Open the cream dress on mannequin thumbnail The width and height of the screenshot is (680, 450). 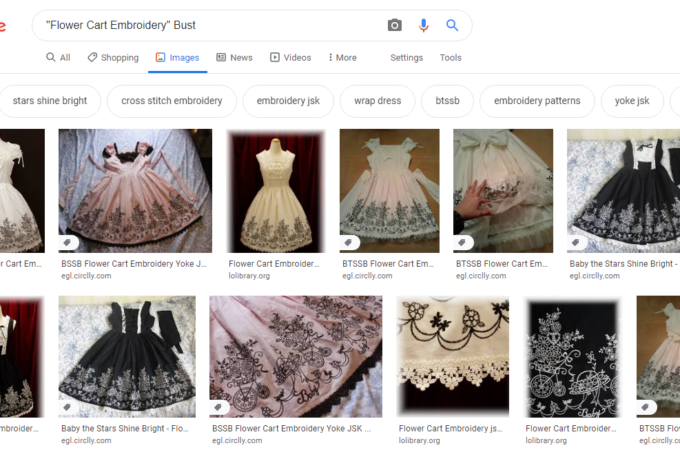click(276, 190)
